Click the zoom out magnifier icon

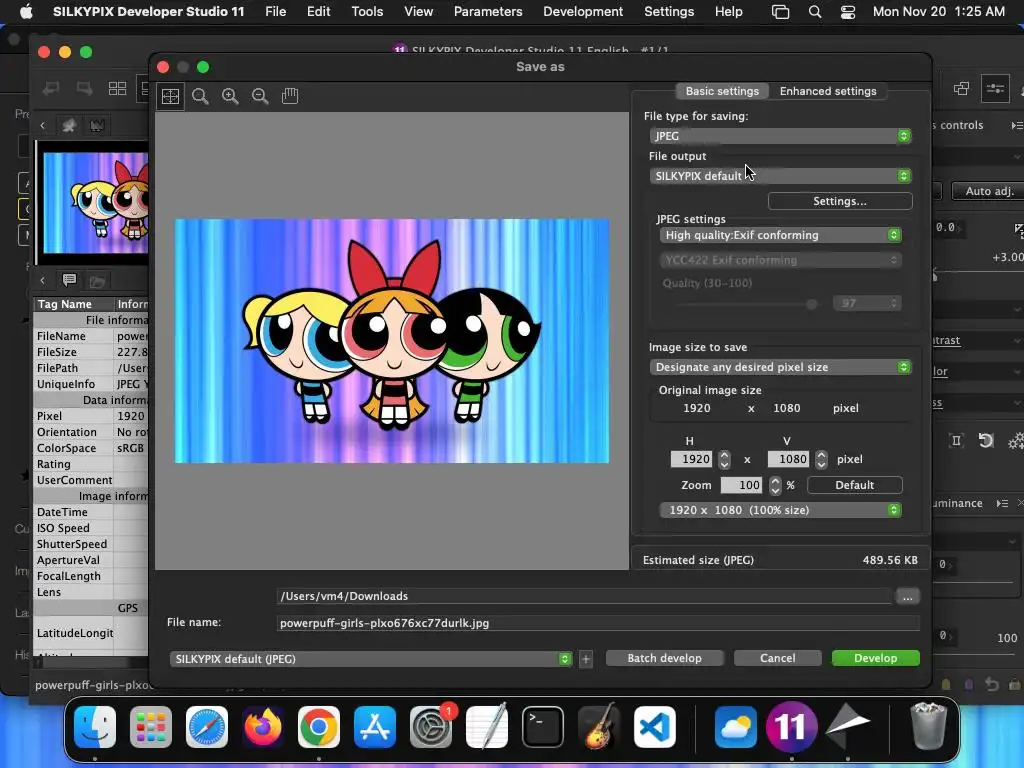[260, 96]
